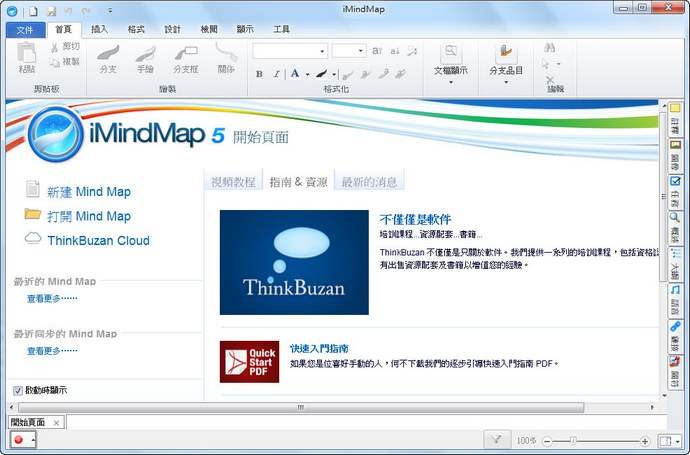Toggle italic text formatting
Viewport: 690px width, 455px height.
pos(276,74)
